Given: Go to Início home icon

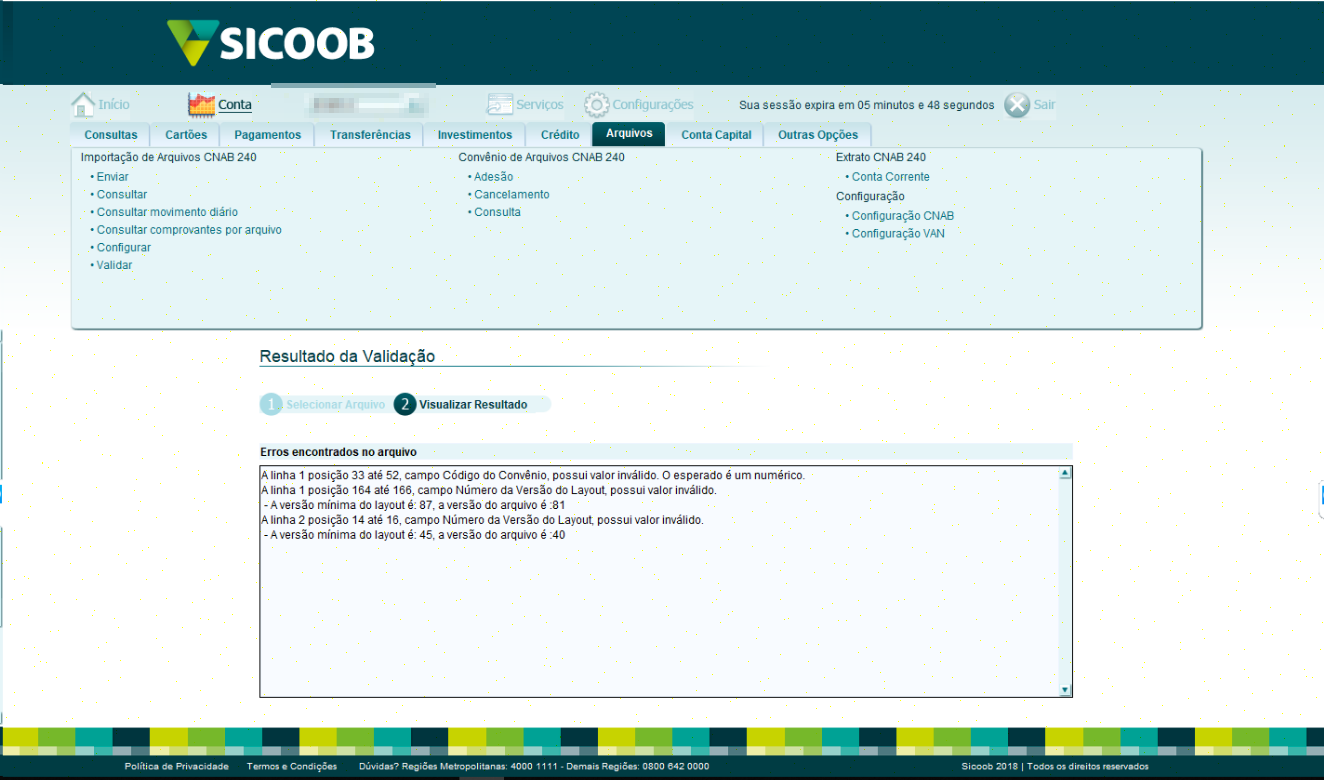Looking at the screenshot, I should [83, 104].
